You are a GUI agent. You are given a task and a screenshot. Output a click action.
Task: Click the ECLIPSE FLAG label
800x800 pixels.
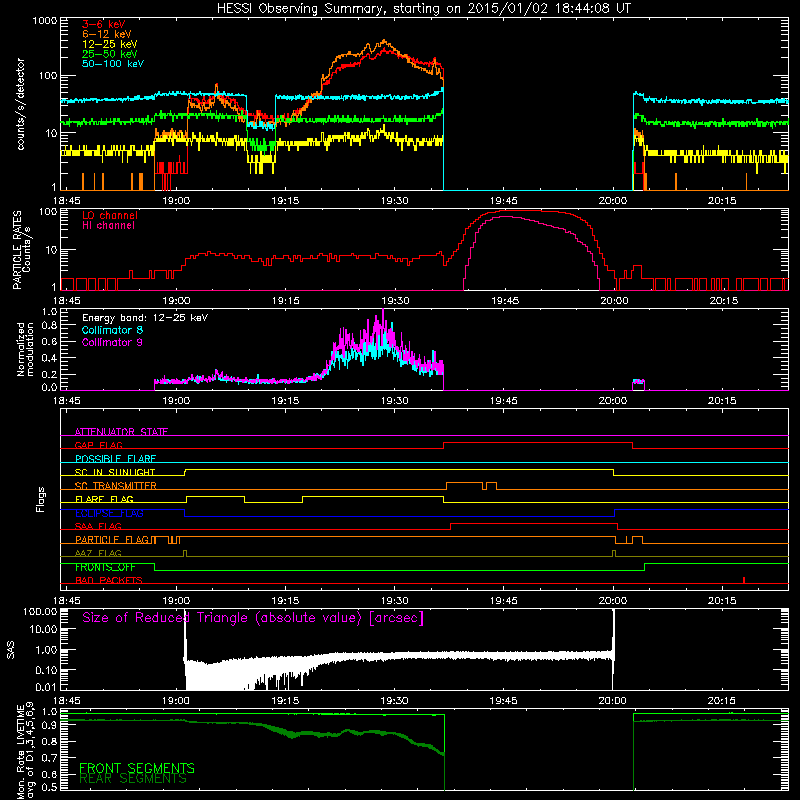(x=109, y=513)
